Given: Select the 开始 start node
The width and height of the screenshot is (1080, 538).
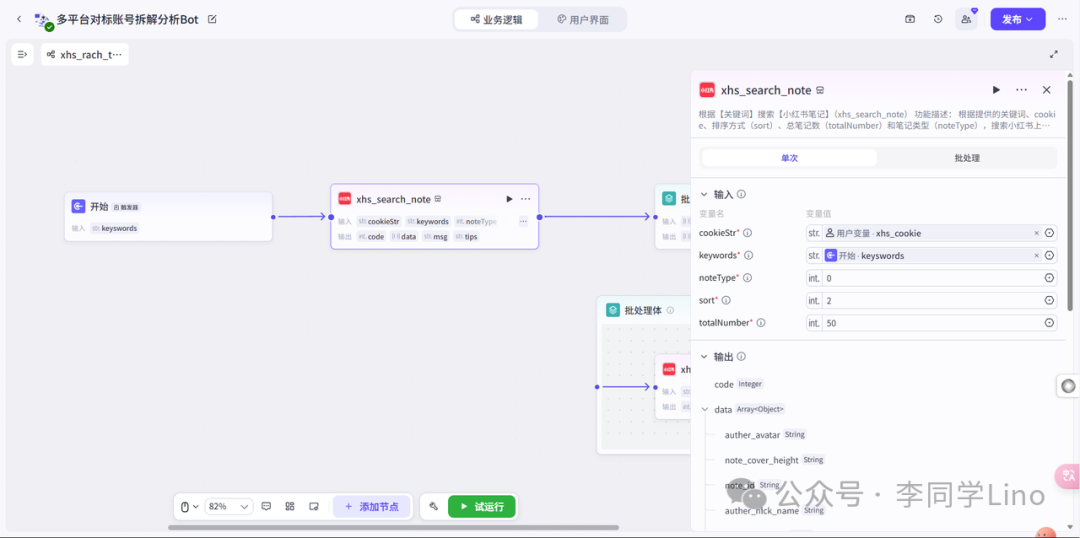Looking at the screenshot, I should coord(168,216).
